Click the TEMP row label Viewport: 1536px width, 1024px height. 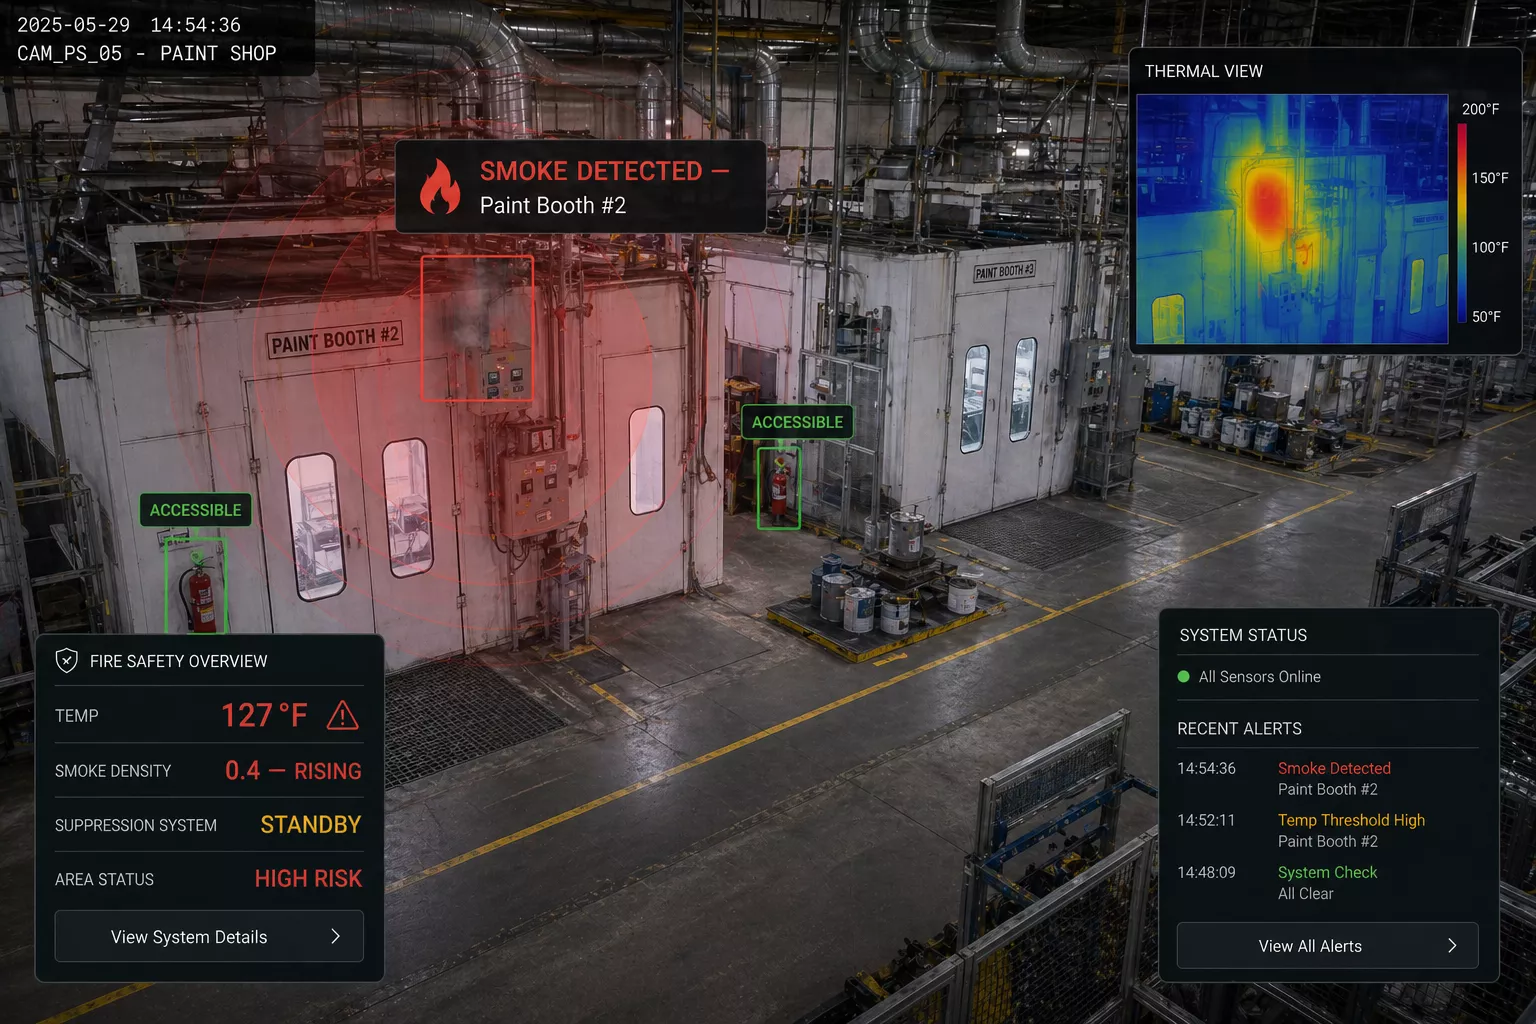pyautogui.click(x=77, y=716)
